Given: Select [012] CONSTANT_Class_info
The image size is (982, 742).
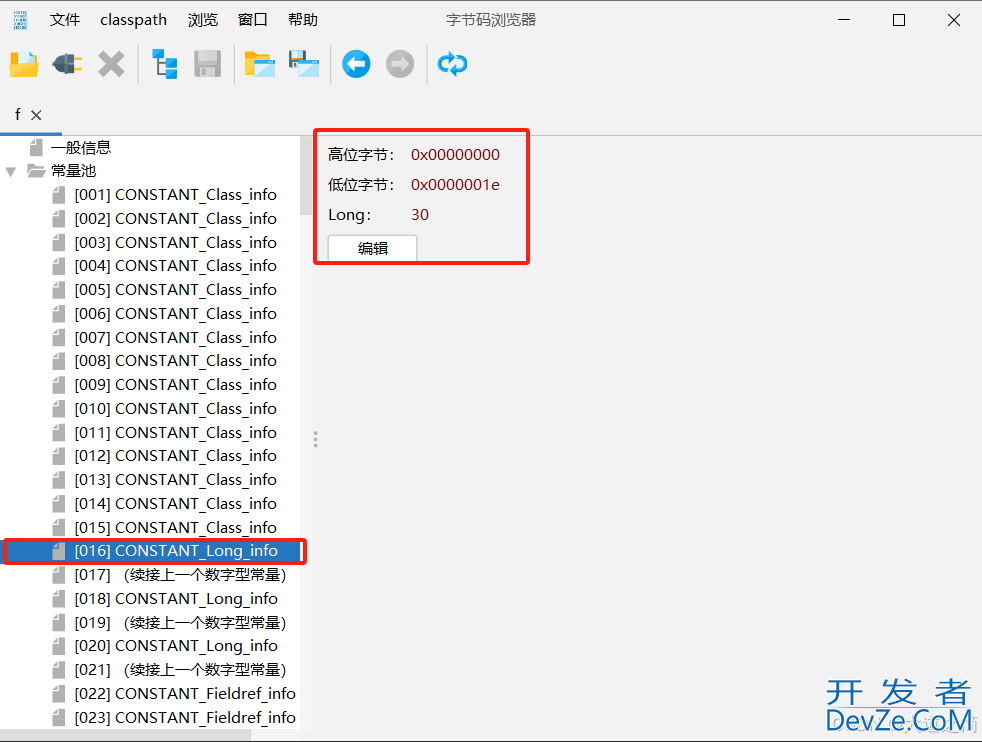Looking at the screenshot, I should tap(175, 455).
